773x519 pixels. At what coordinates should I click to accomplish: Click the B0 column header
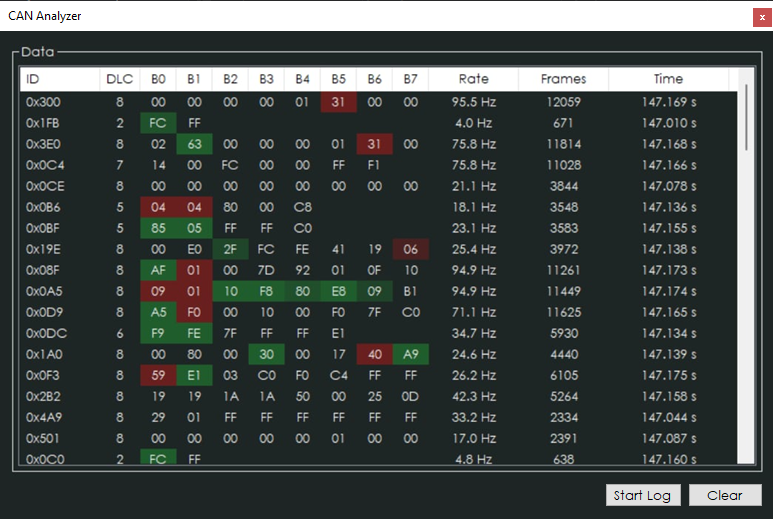pyautogui.click(x=158, y=79)
